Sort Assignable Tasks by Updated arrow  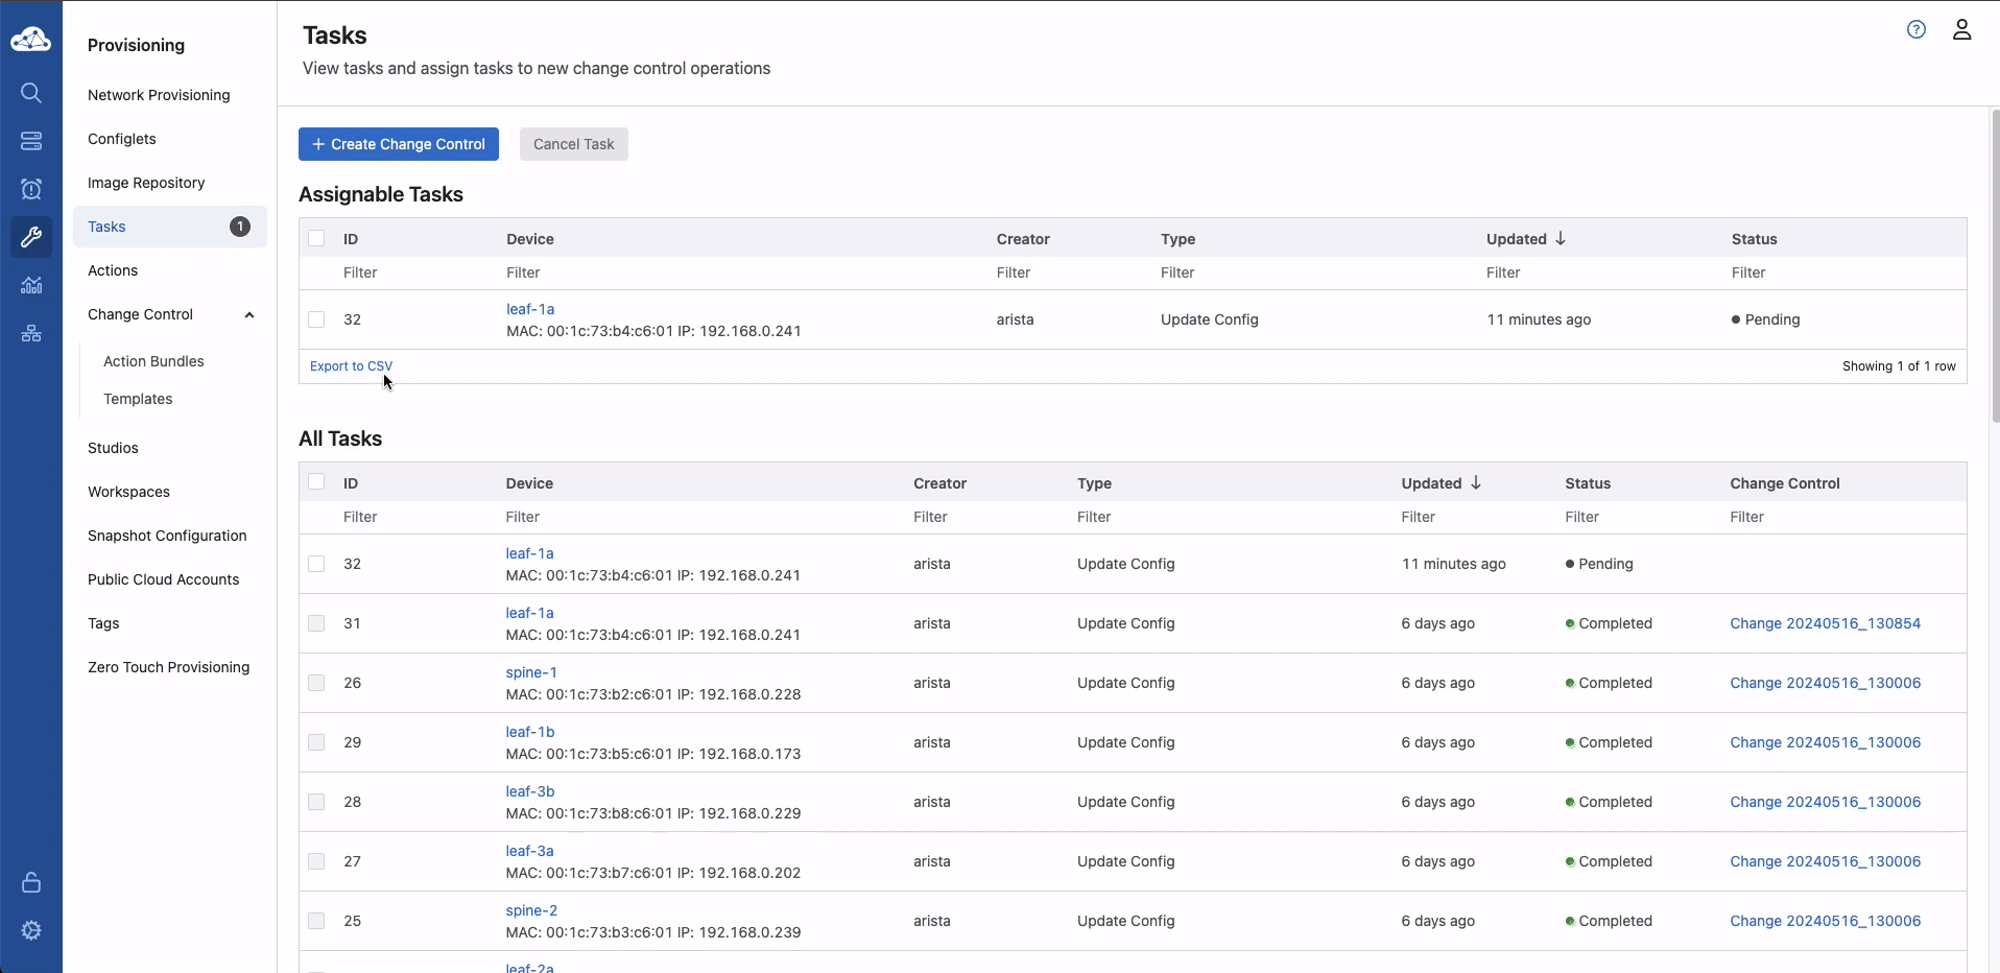tap(1560, 238)
